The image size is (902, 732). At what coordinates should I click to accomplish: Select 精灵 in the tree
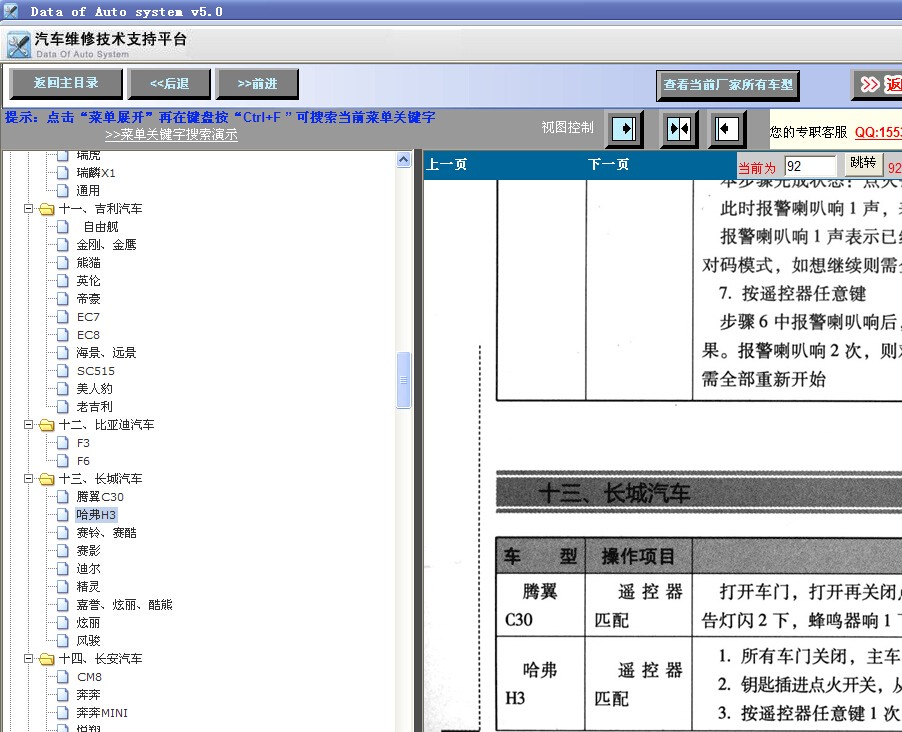[89, 586]
